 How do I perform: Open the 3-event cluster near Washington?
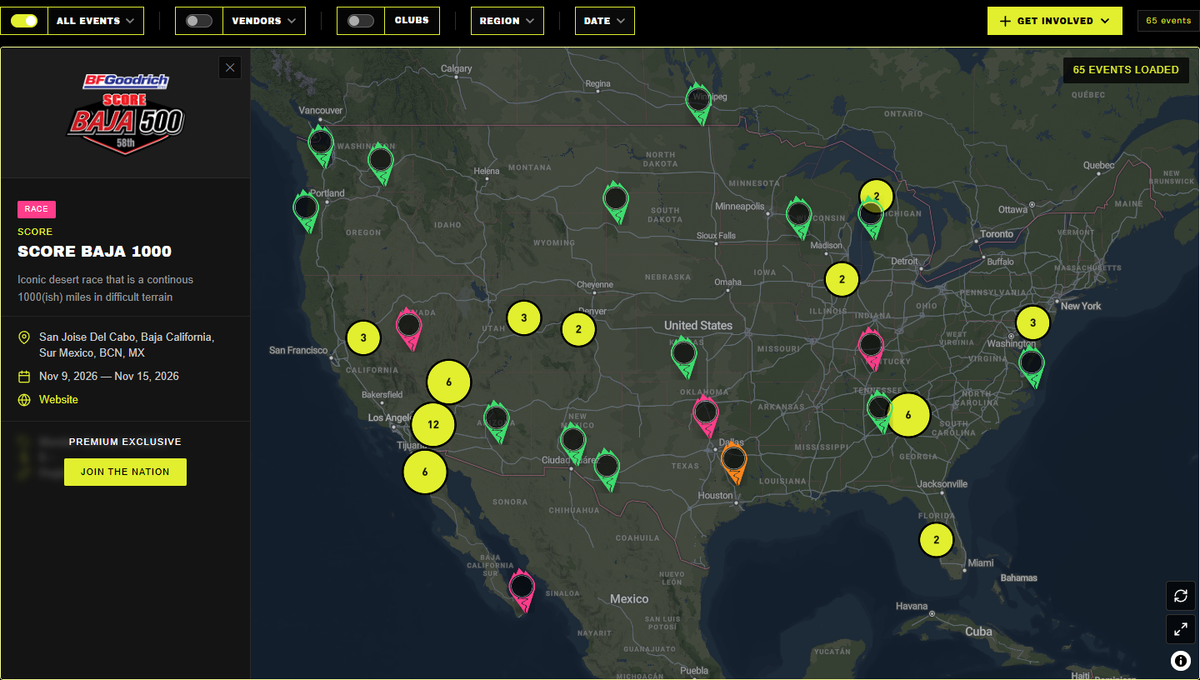[x=1033, y=322]
